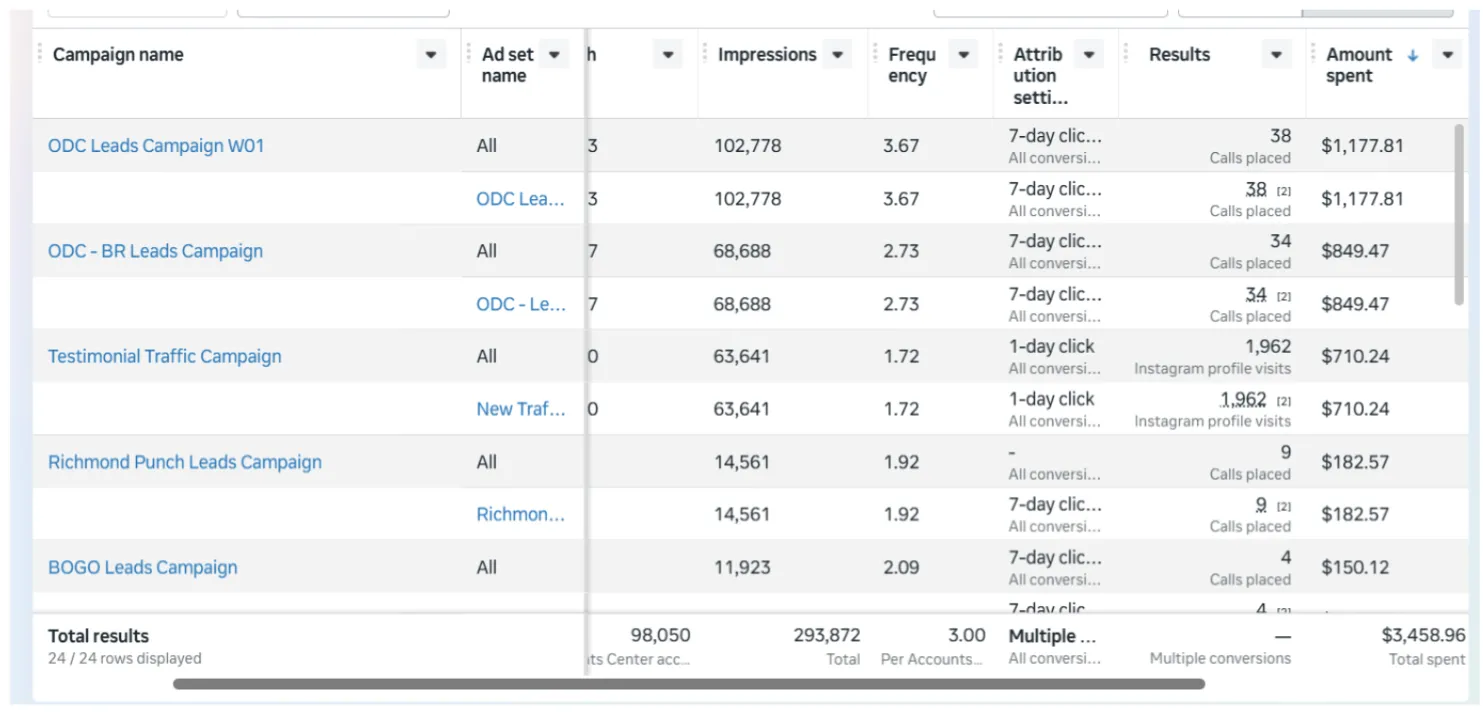Open the Results column dropdown arrow

coord(1276,55)
